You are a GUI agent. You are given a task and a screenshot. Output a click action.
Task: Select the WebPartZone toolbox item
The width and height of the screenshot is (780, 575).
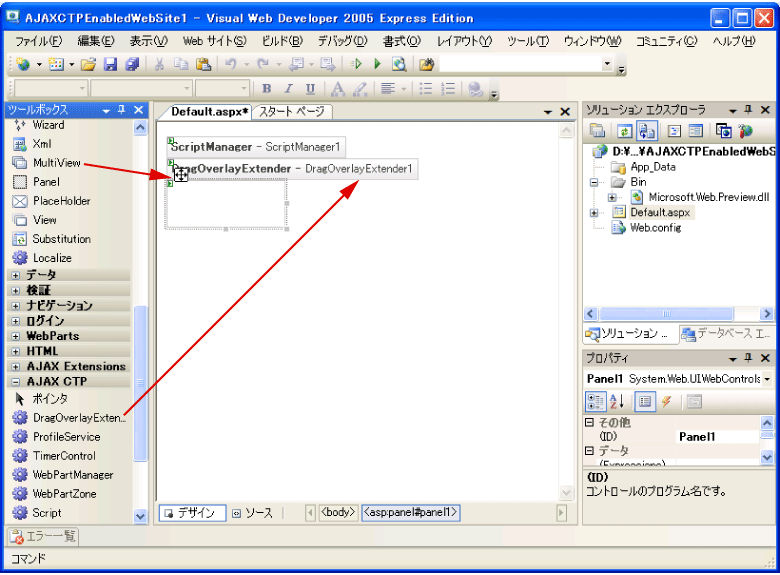[x=55, y=493]
